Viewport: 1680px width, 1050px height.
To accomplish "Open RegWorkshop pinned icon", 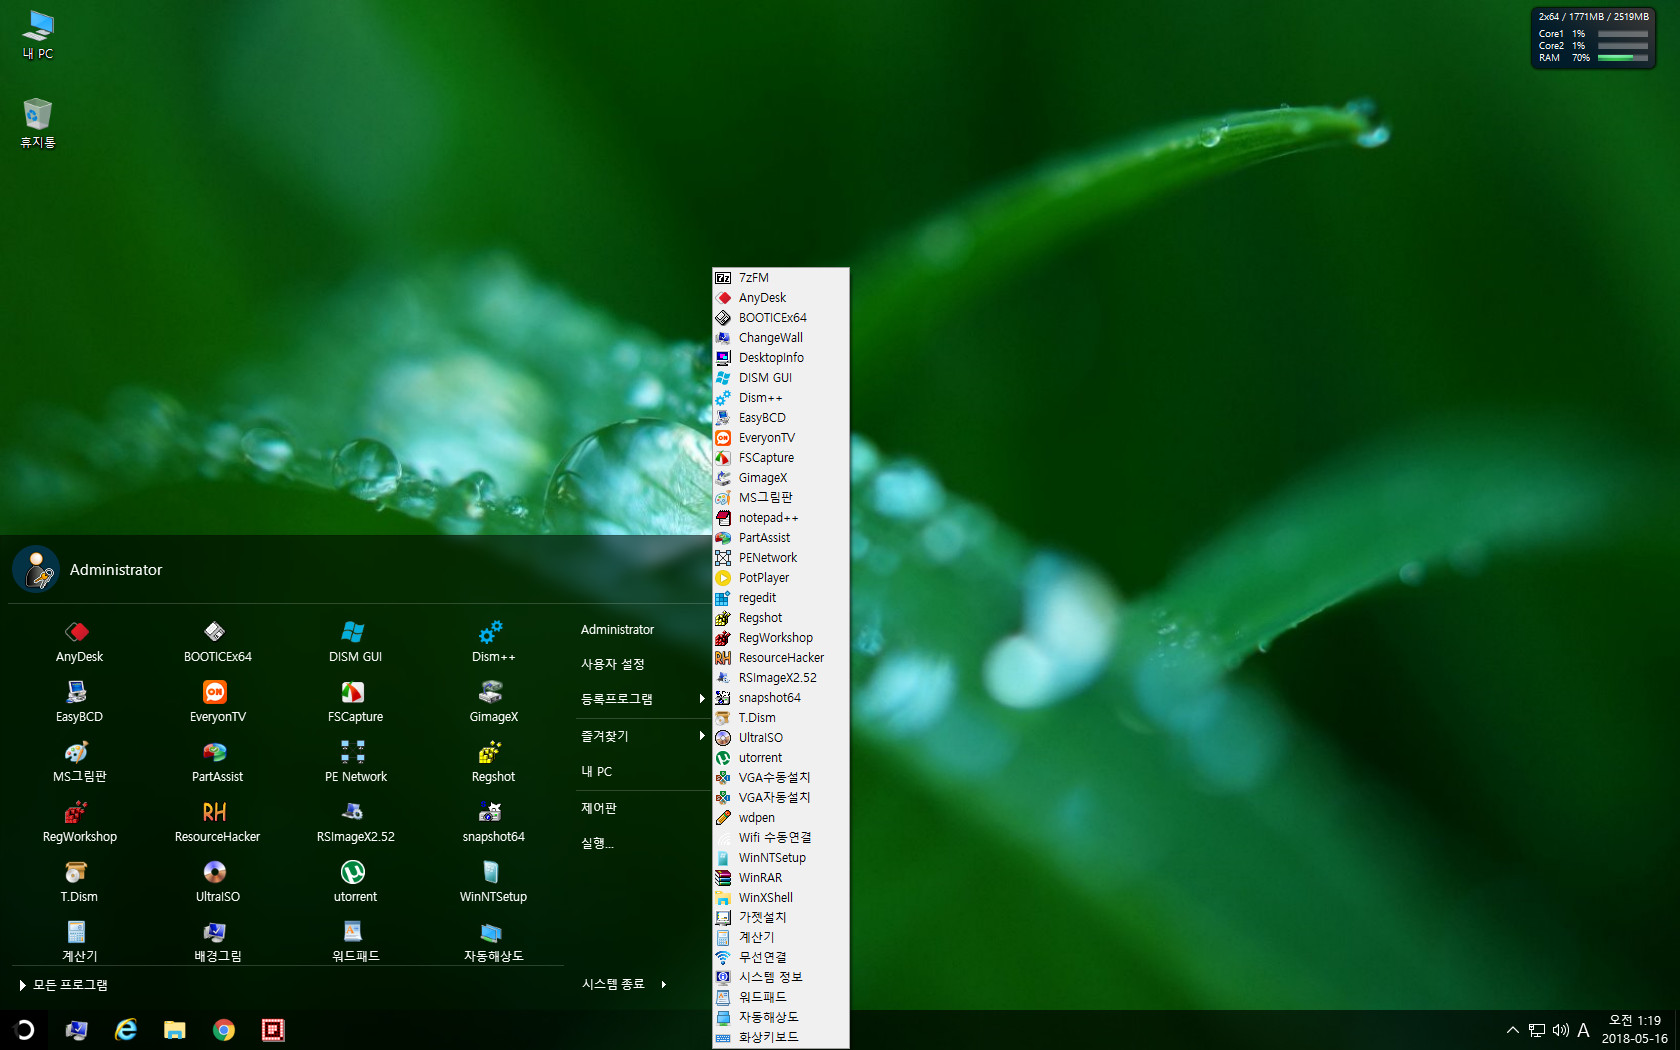I will tap(79, 822).
